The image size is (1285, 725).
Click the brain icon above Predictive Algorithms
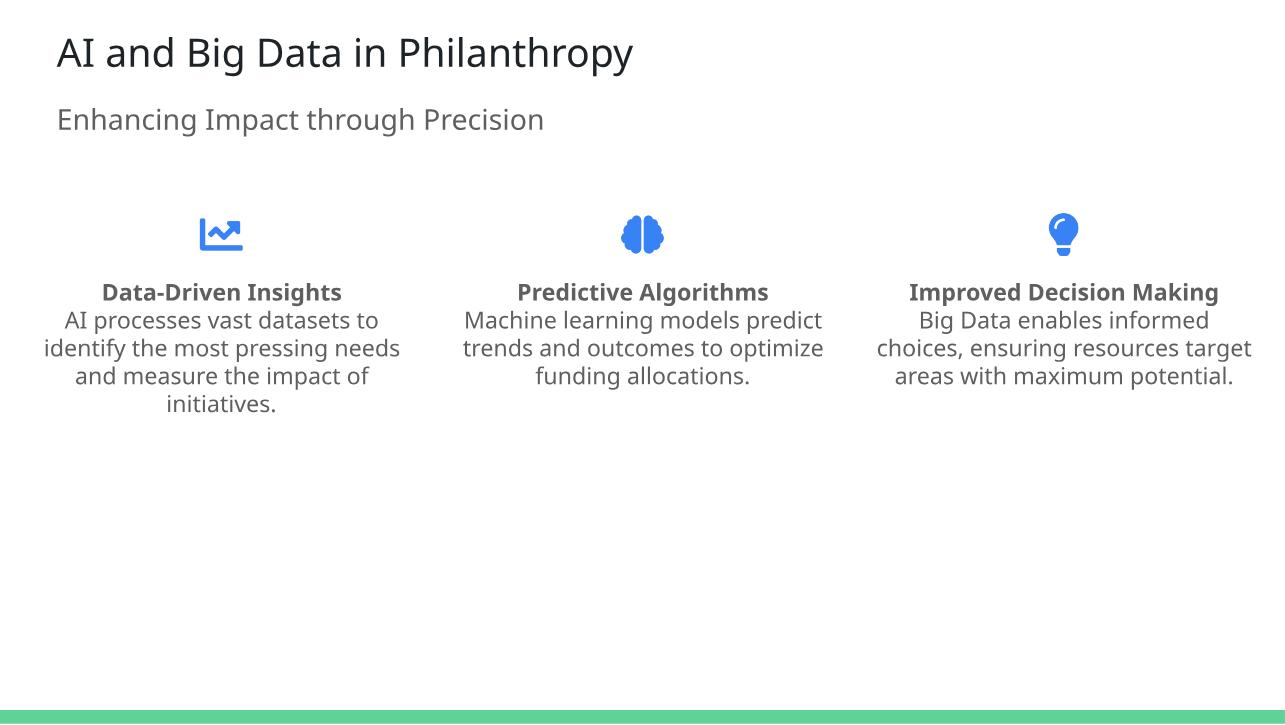click(642, 235)
